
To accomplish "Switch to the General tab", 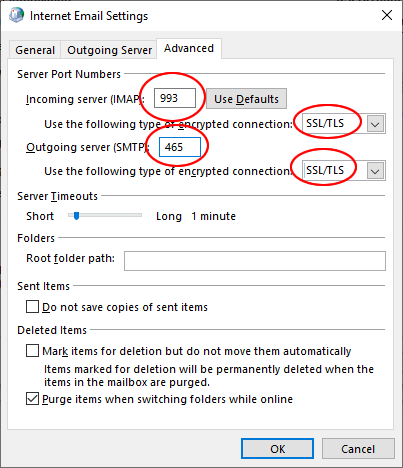I will pos(35,50).
